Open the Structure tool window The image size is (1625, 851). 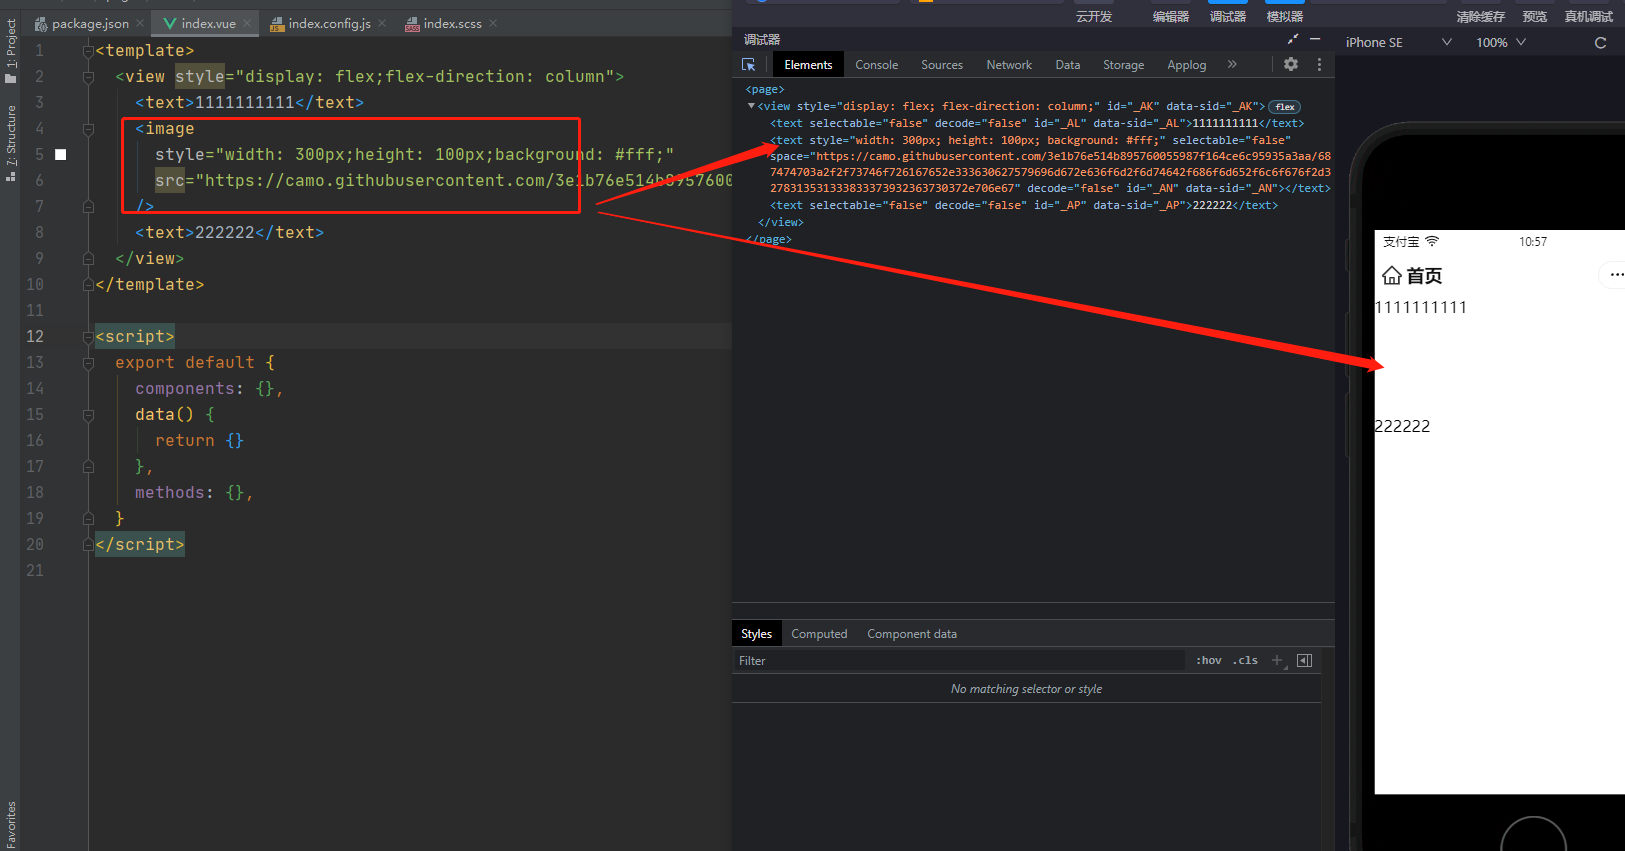(10, 143)
